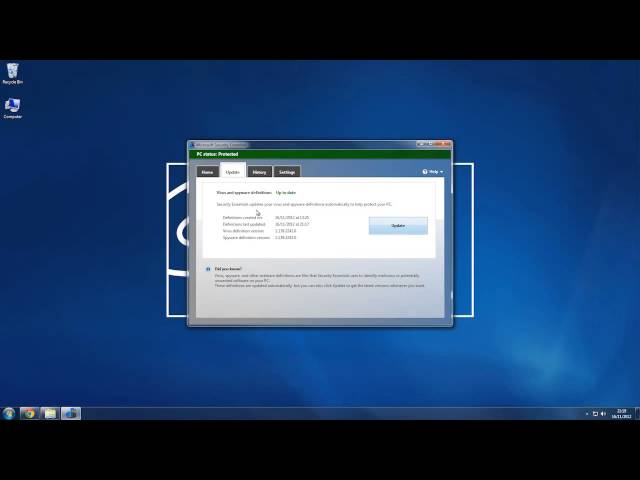Expand the Help dropdown arrow
The height and width of the screenshot is (480, 640).
pyautogui.click(x=441, y=172)
